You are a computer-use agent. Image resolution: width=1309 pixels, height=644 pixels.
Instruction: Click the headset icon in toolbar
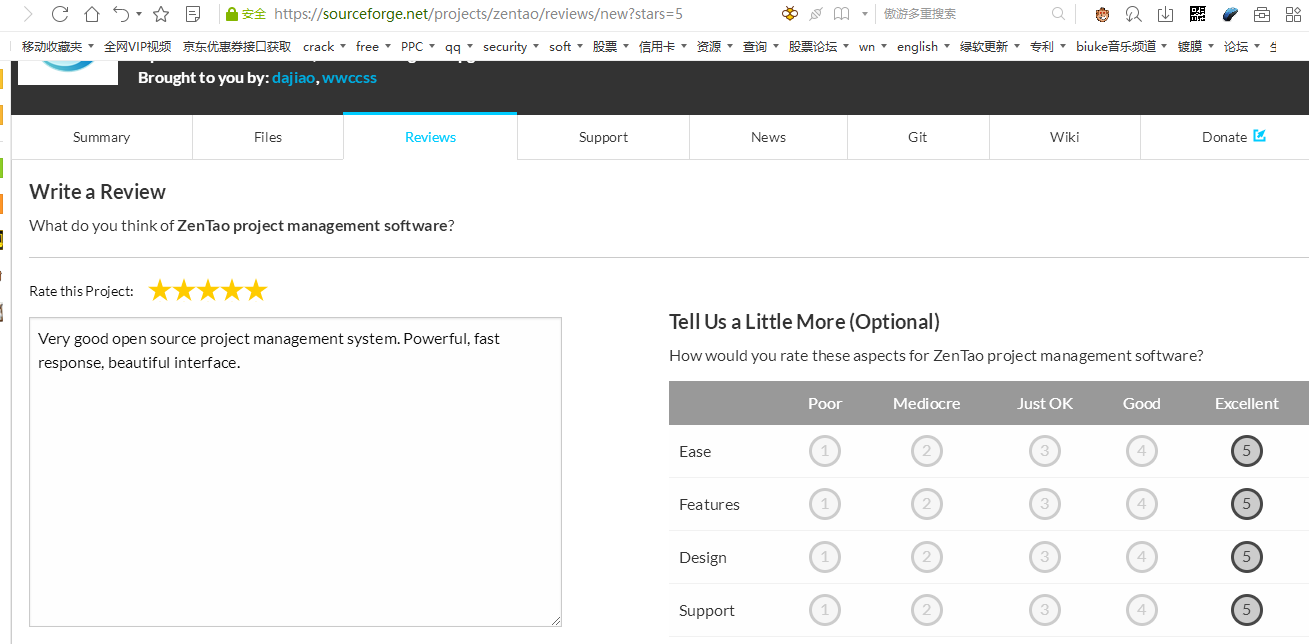(x=1133, y=14)
